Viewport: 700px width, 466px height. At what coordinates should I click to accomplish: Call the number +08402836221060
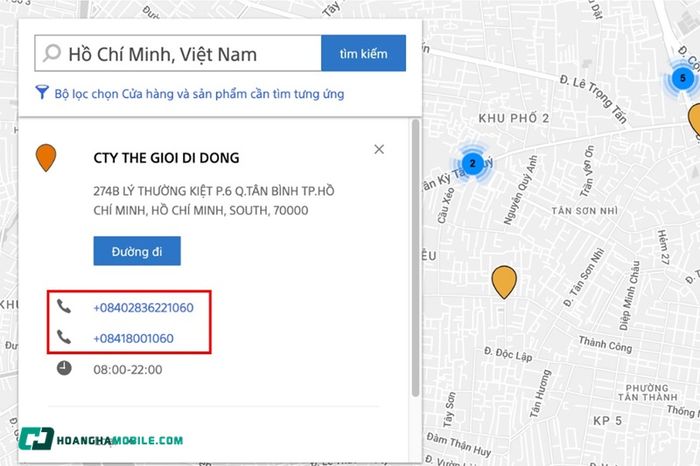click(x=143, y=308)
